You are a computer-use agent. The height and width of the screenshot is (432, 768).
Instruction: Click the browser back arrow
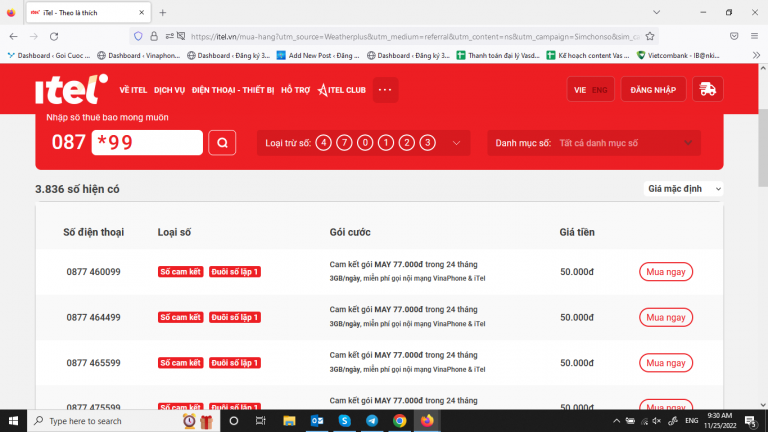coord(13,36)
